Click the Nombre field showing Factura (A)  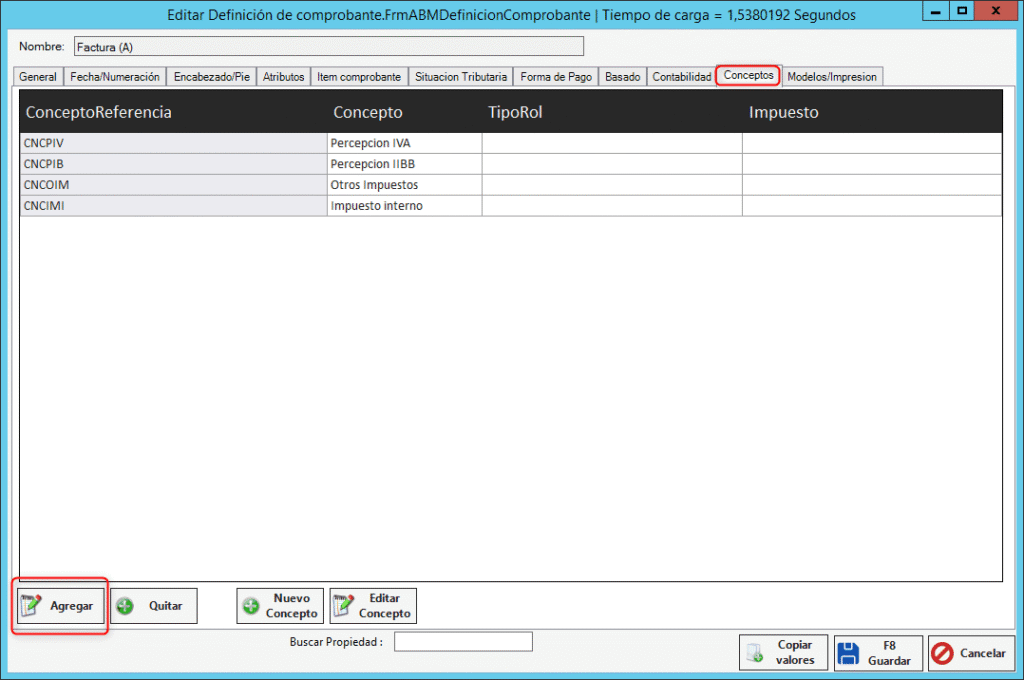[x=328, y=47]
